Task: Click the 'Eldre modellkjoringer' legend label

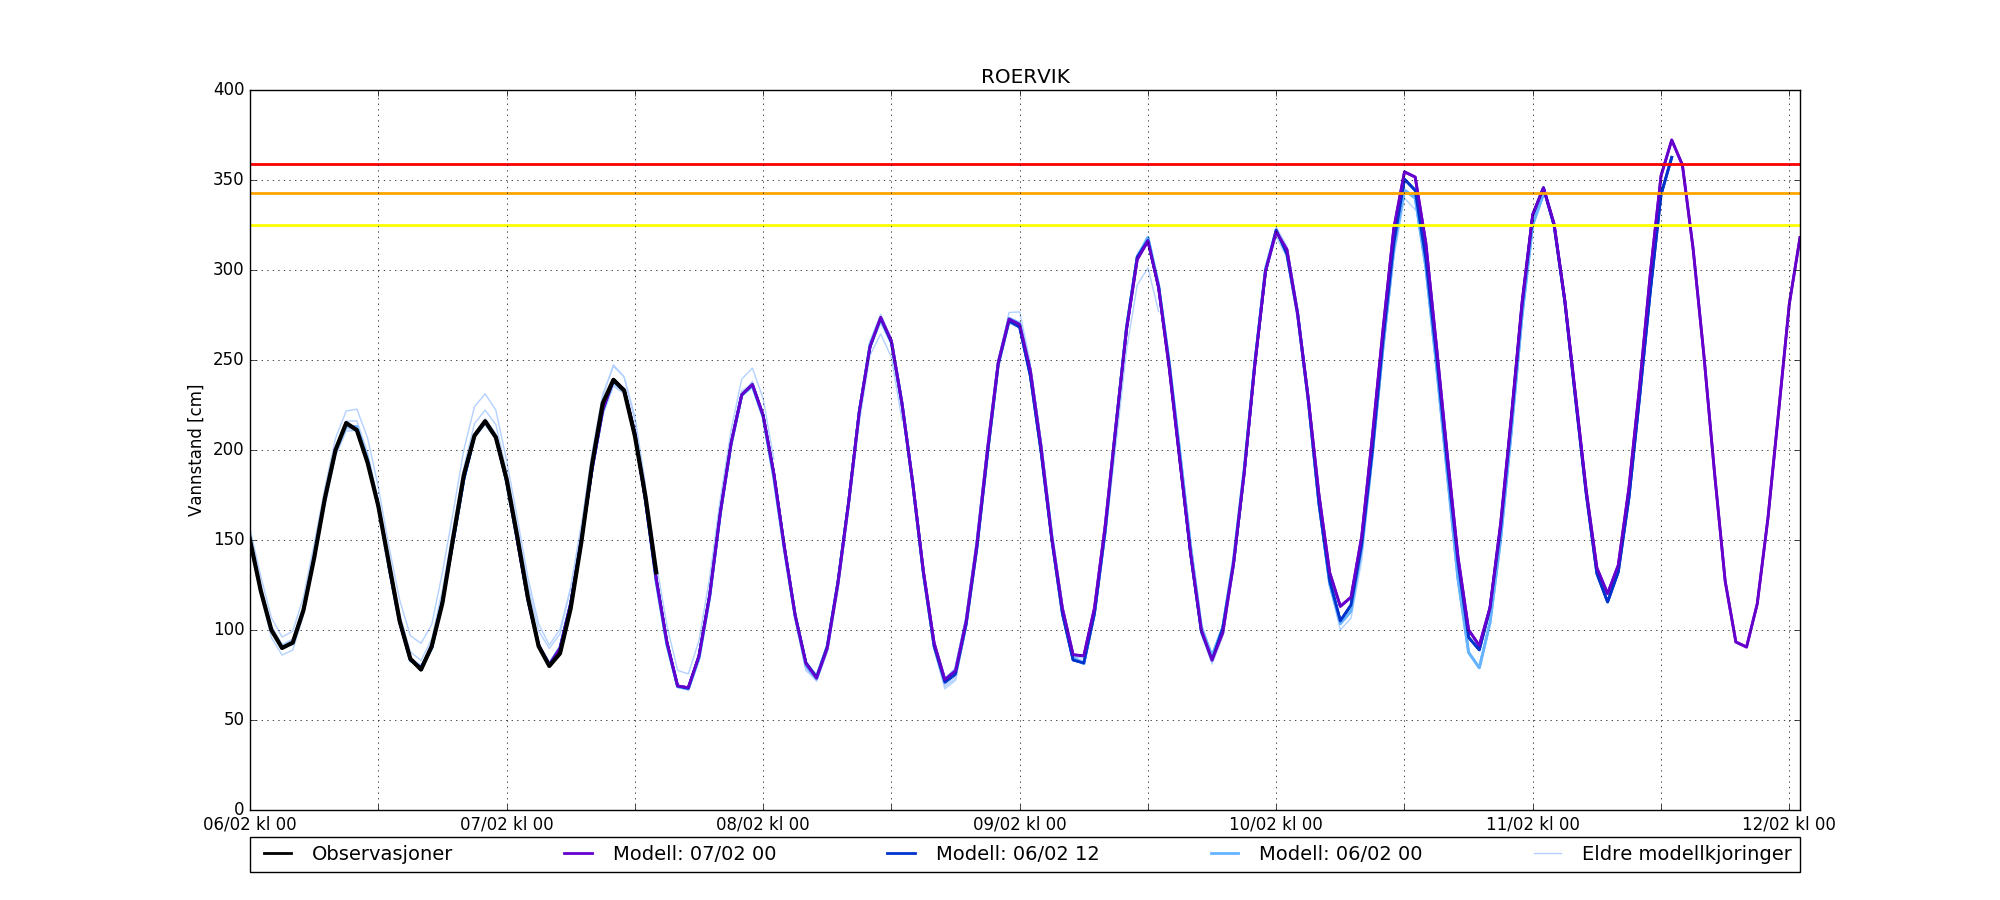Action: [1686, 854]
